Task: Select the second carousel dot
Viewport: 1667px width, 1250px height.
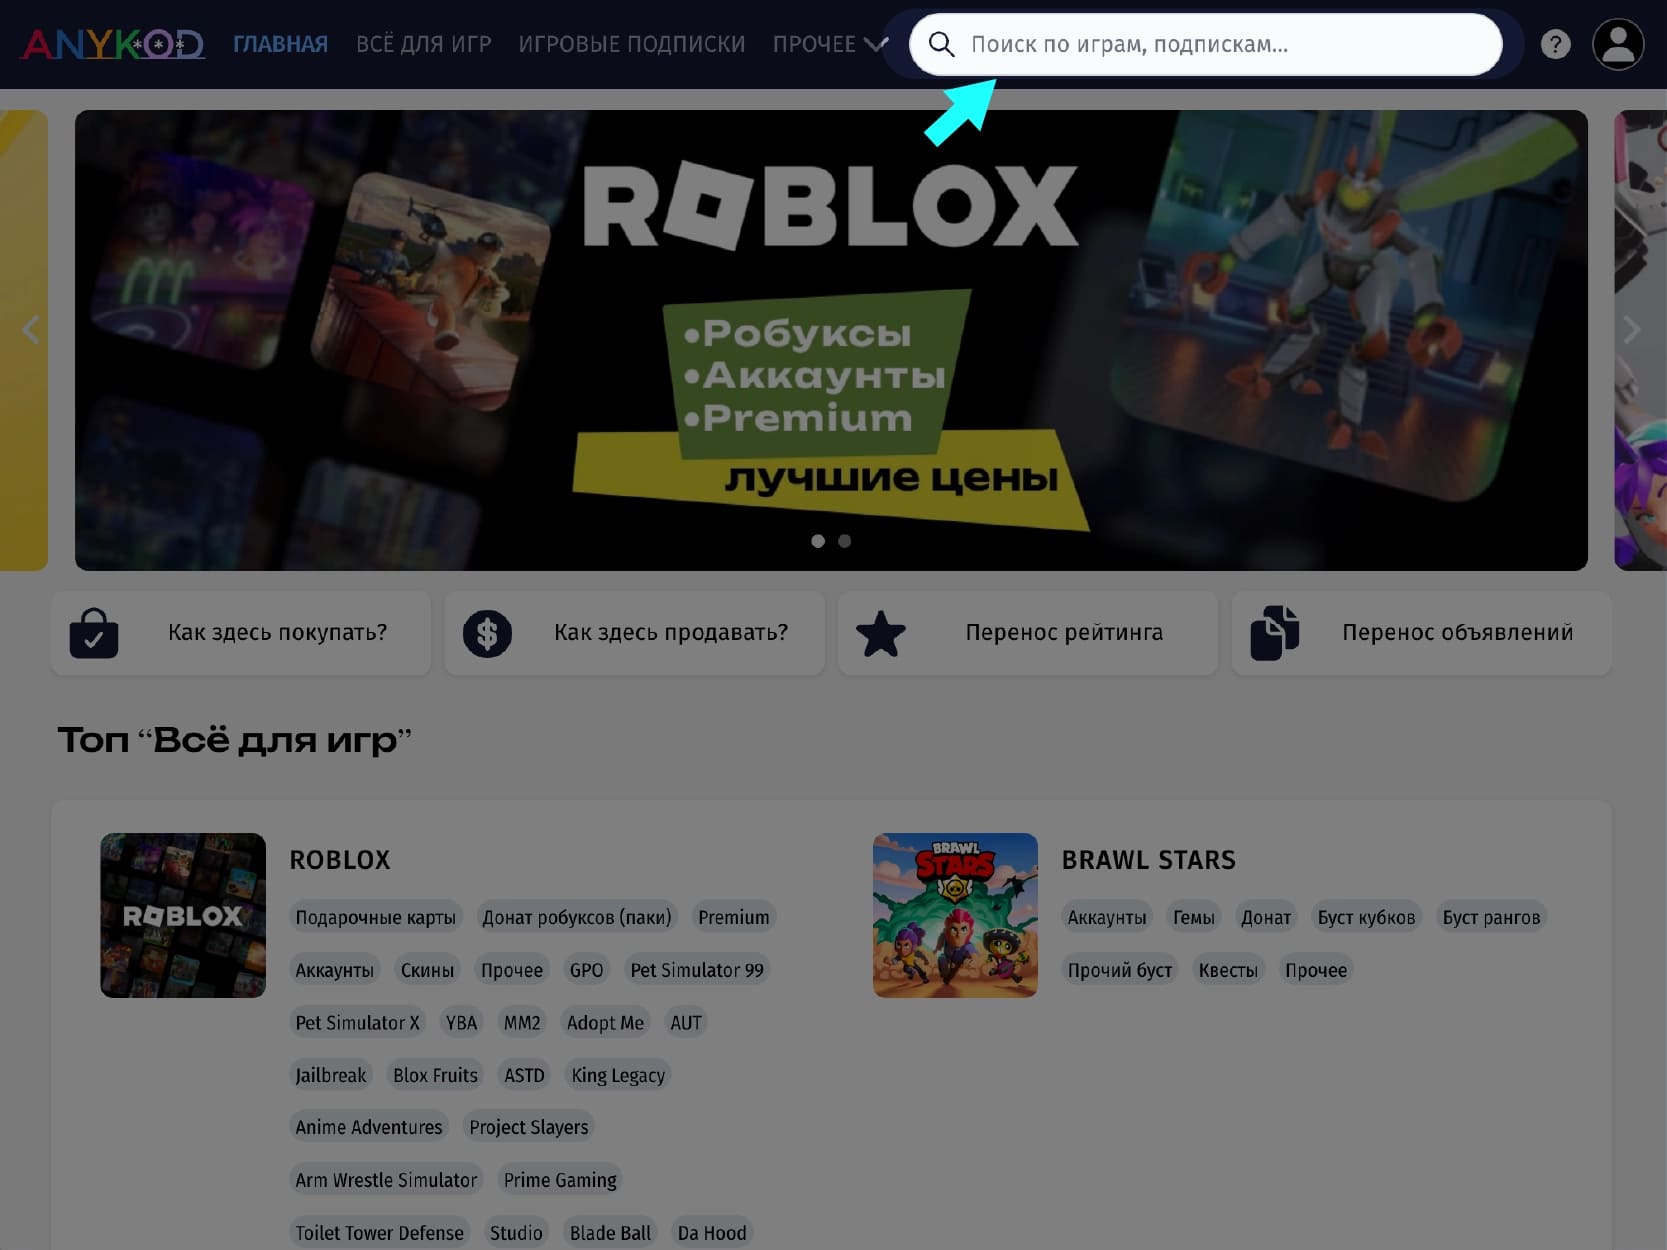Action: tap(845, 541)
